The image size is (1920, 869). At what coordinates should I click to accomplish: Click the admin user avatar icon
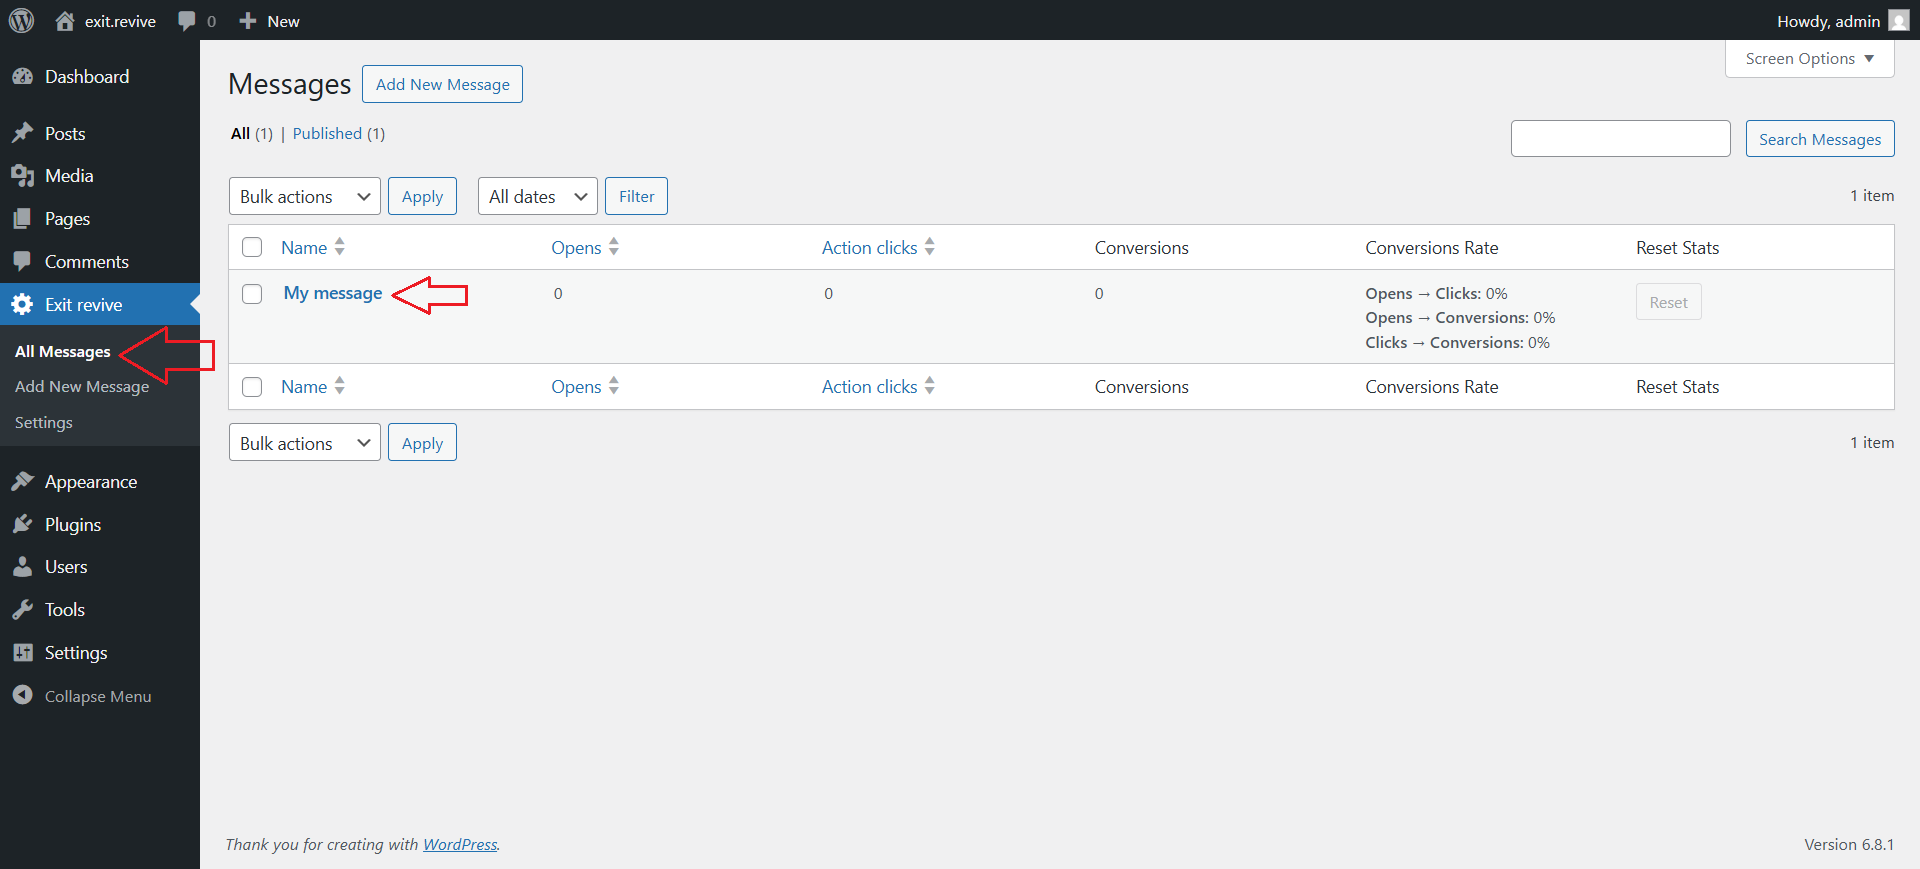(1898, 21)
